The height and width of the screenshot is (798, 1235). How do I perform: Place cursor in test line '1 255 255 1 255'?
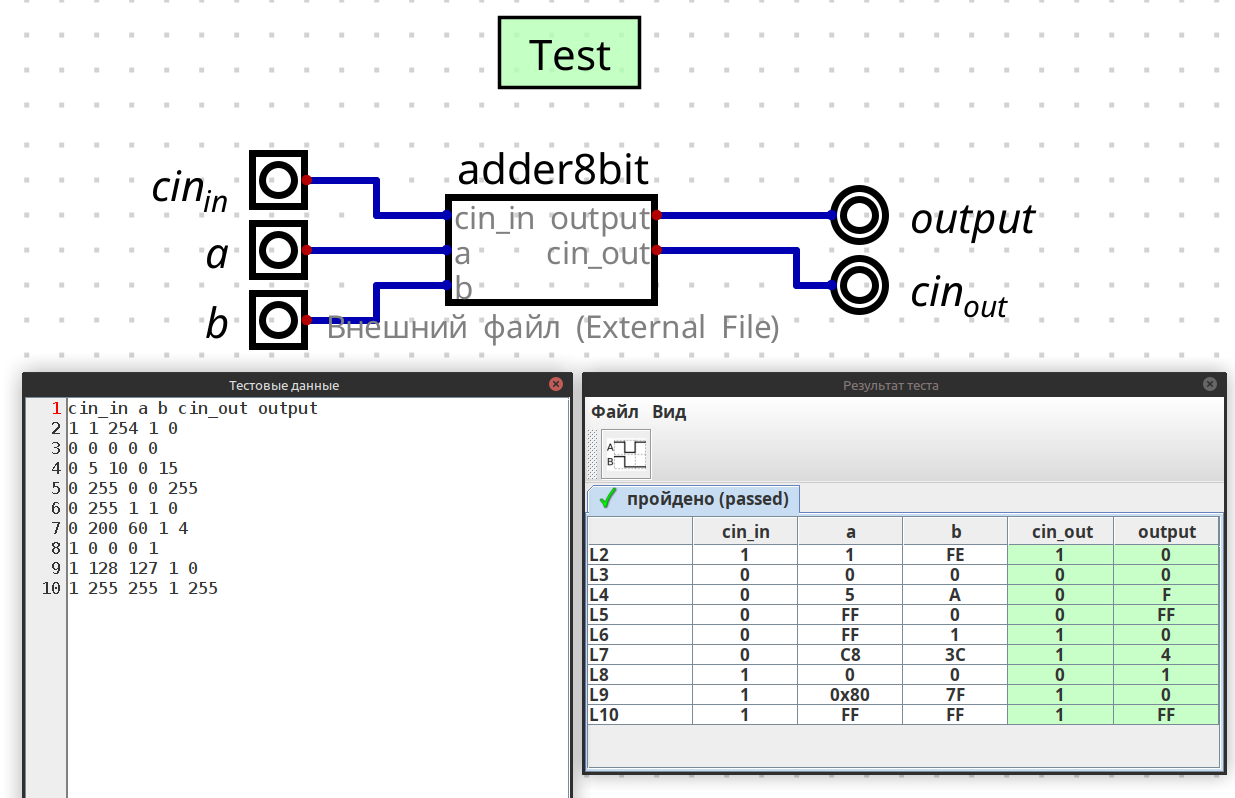point(143,588)
